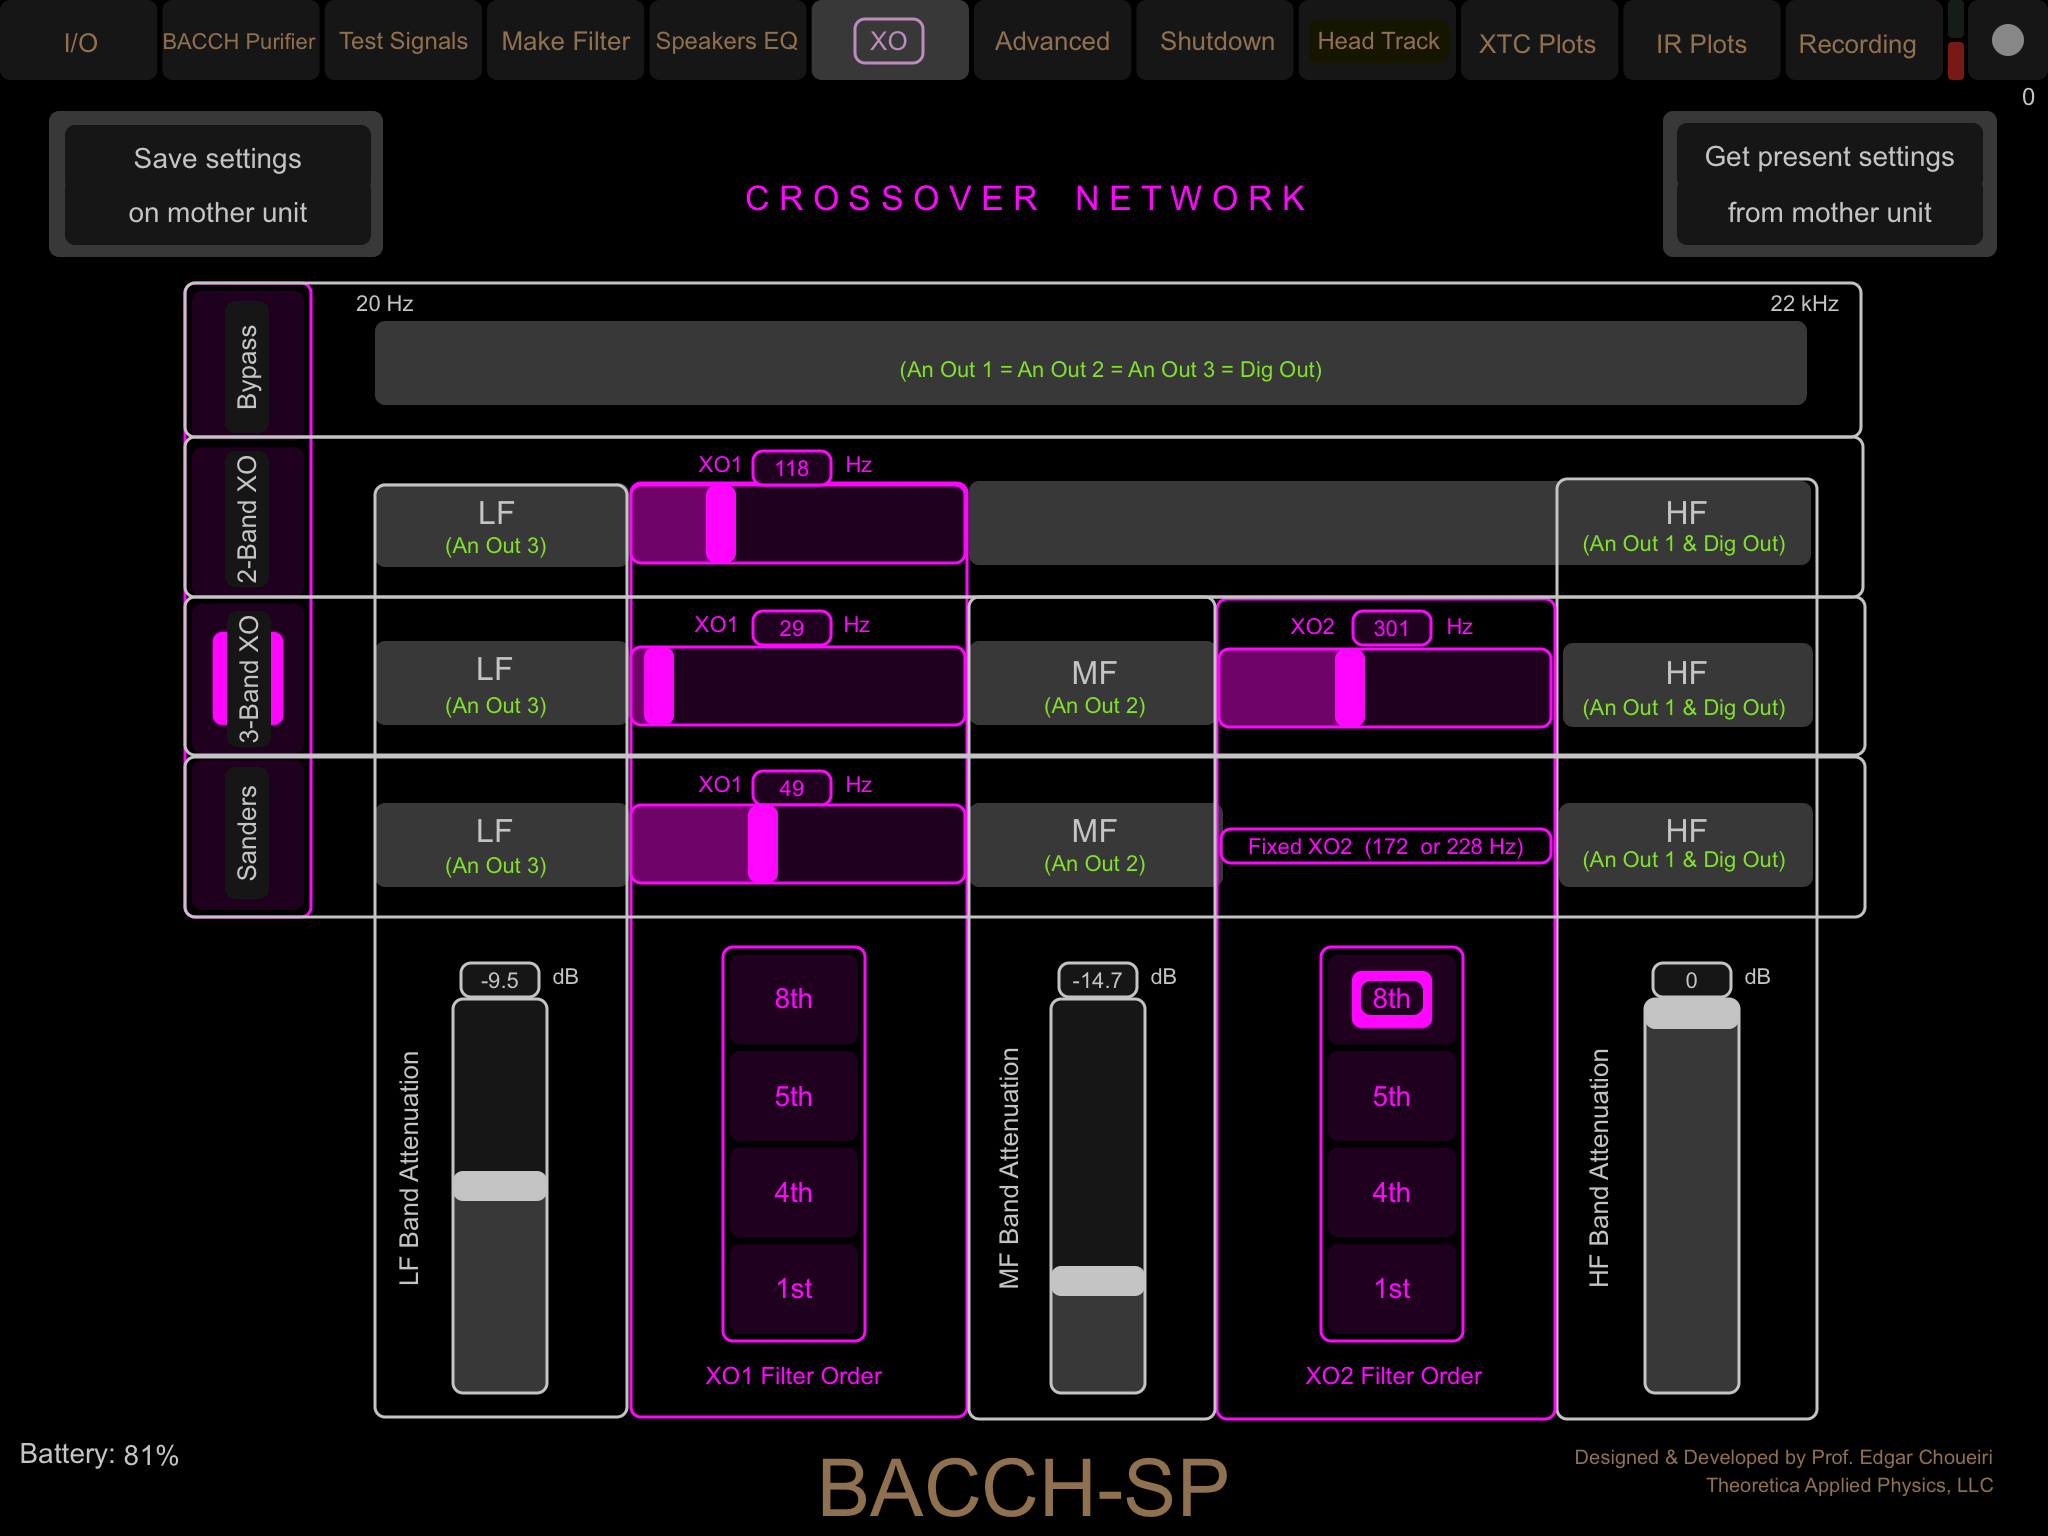Click Designed & Developed by Prof. Edgar Choueiri text
Viewport: 2048px width, 1536px height.
1783,1457
